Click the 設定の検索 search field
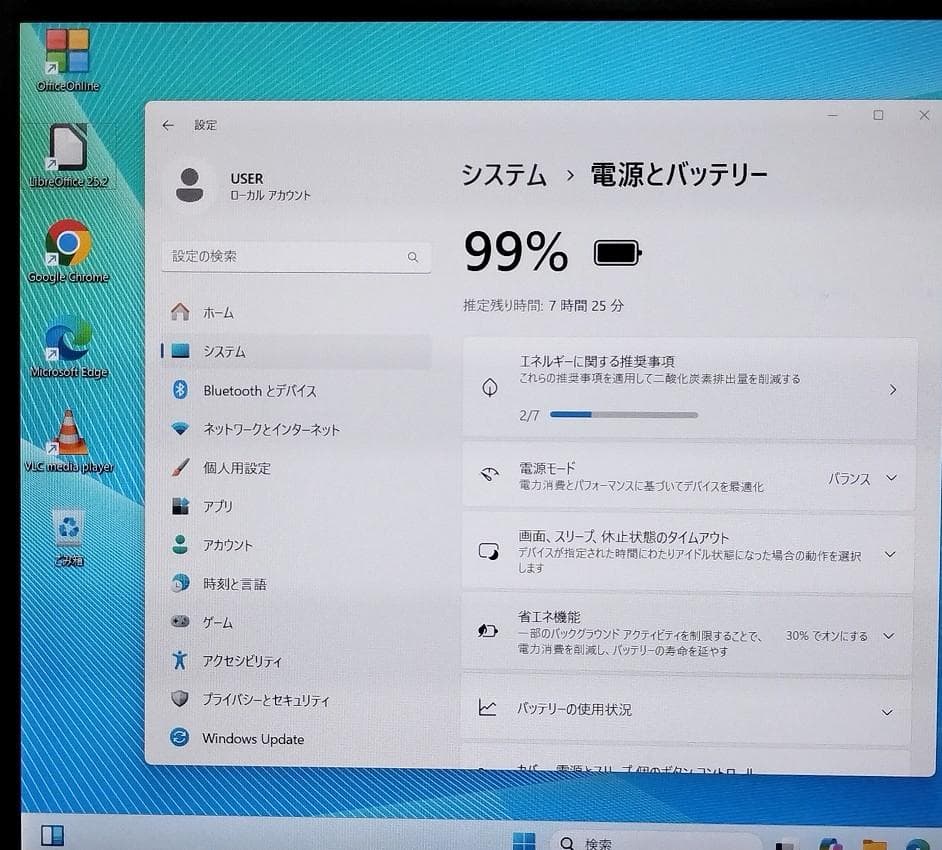Screen dimensions: 942x850 pyautogui.click(x=295, y=257)
